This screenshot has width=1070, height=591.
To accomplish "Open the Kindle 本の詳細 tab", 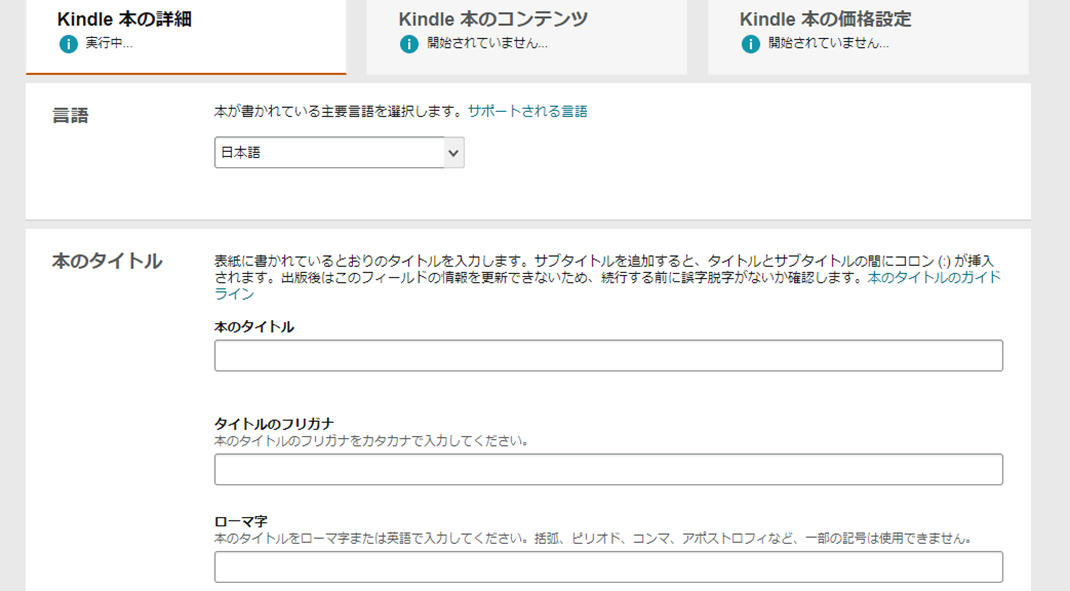I will pos(186,36).
